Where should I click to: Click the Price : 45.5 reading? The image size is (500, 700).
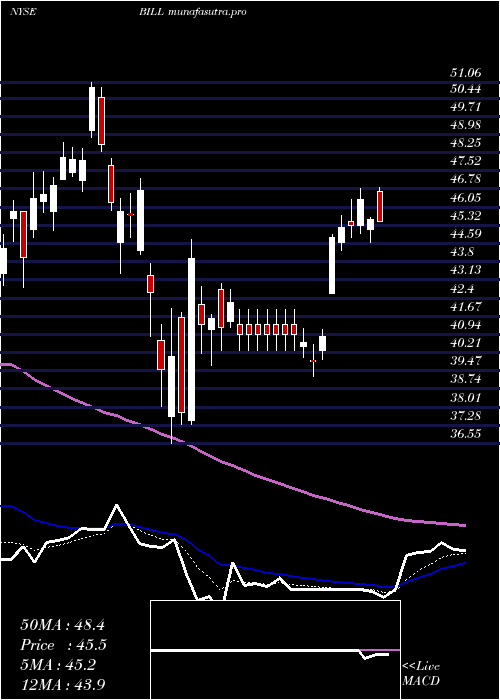(64, 645)
